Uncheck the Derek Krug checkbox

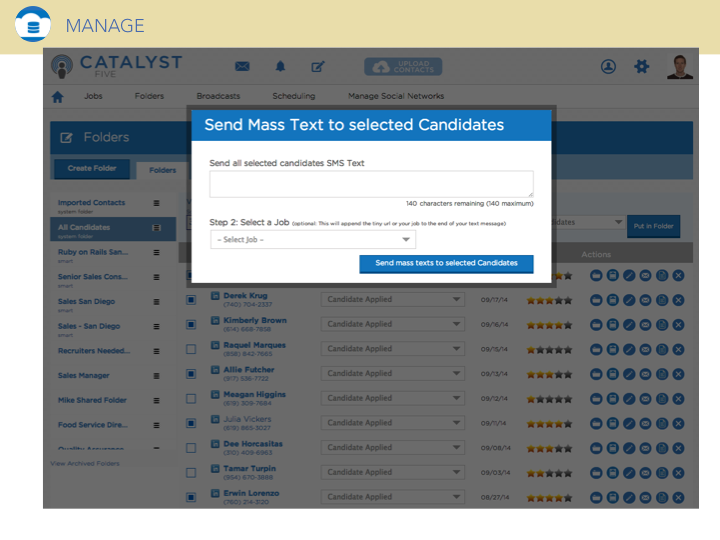(x=191, y=299)
